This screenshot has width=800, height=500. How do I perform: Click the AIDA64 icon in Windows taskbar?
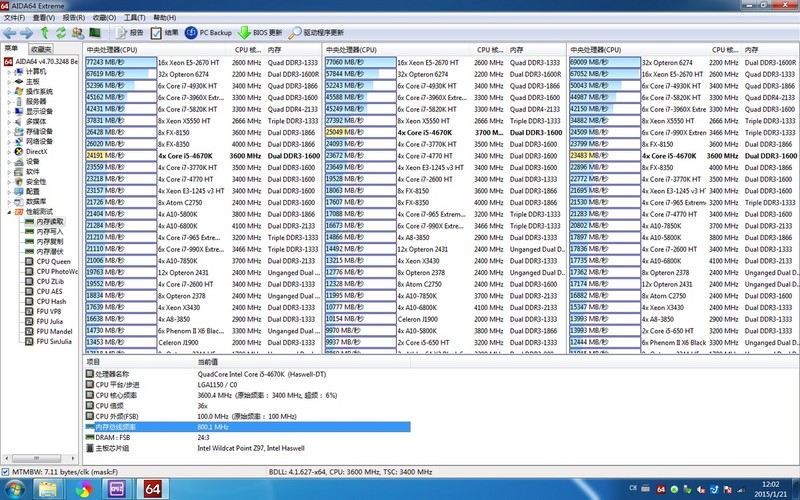point(154,489)
